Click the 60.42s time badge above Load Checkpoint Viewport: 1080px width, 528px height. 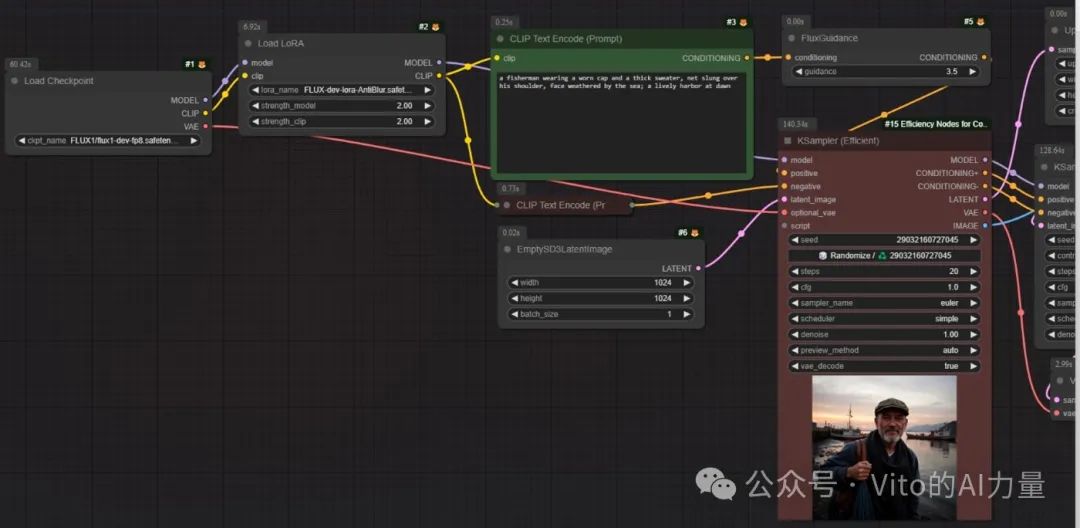pyautogui.click(x=23, y=65)
